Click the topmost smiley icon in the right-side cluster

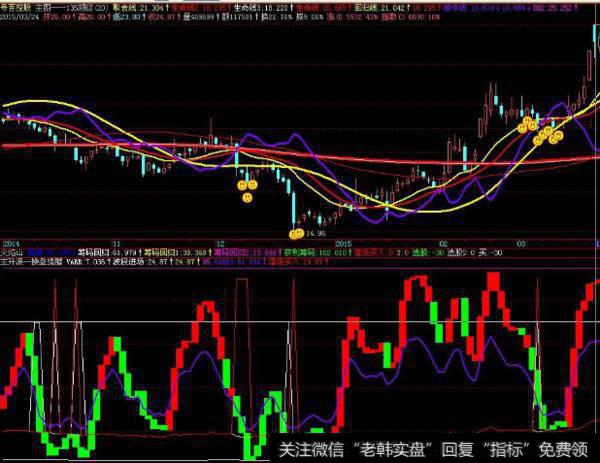pyautogui.click(x=523, y=124)
